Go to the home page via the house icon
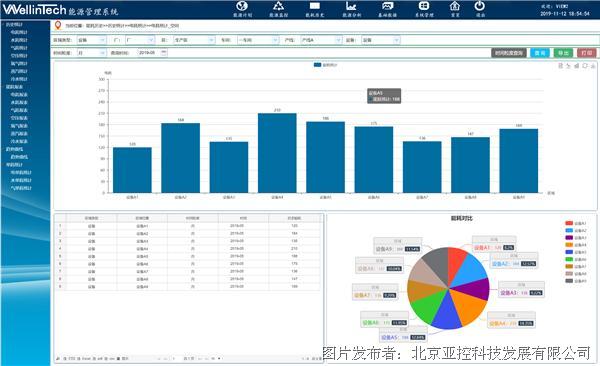Screen dimensions: 600x366 pos(455,6)
